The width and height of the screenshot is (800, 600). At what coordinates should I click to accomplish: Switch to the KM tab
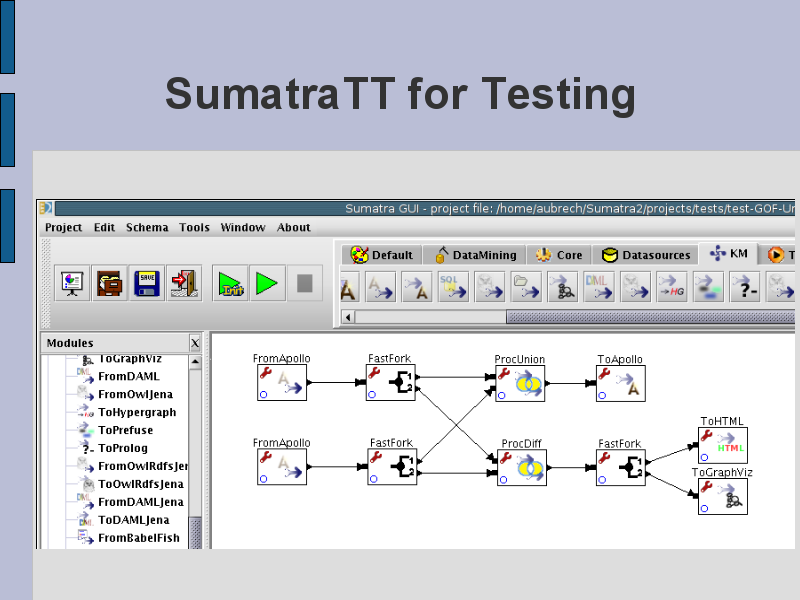[x=729, y=253]
